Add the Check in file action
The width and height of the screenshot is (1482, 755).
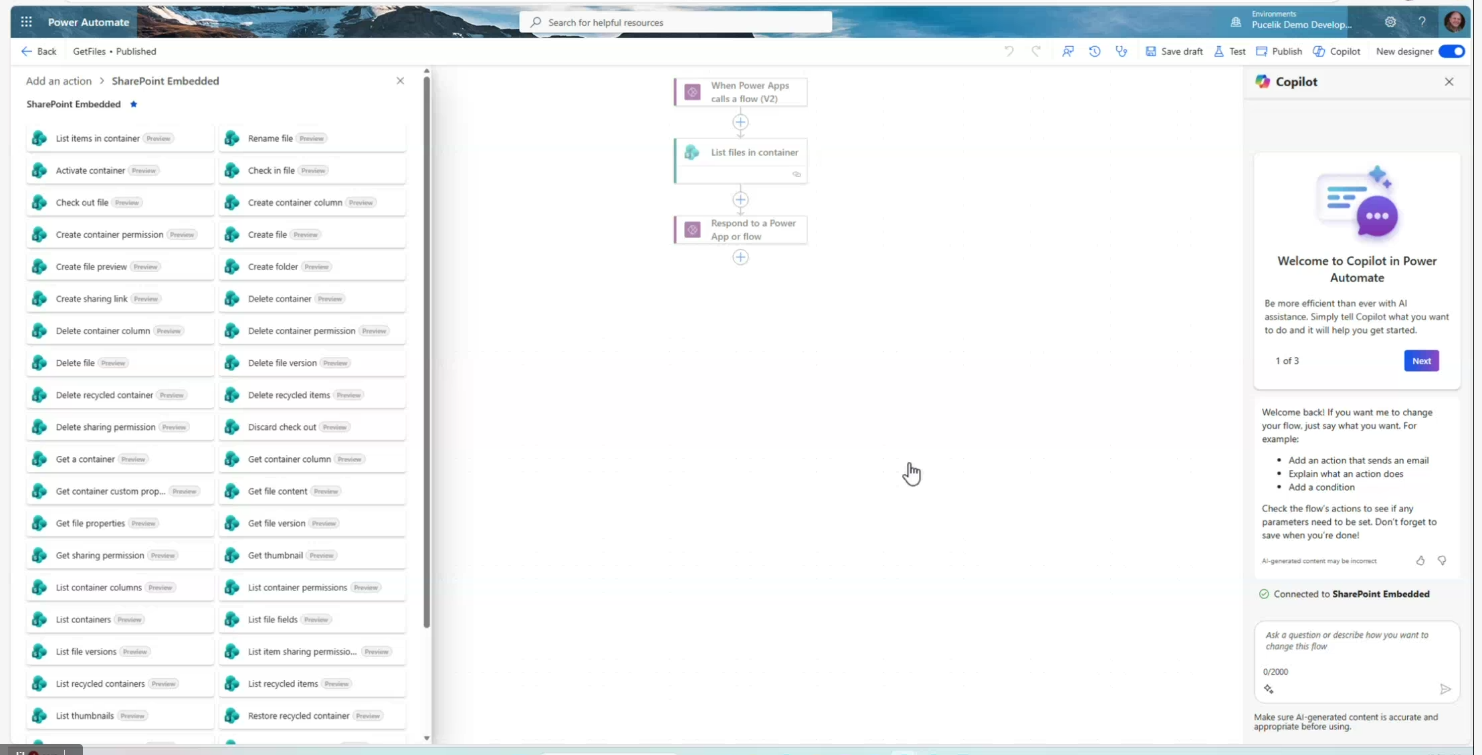[312, 170]
